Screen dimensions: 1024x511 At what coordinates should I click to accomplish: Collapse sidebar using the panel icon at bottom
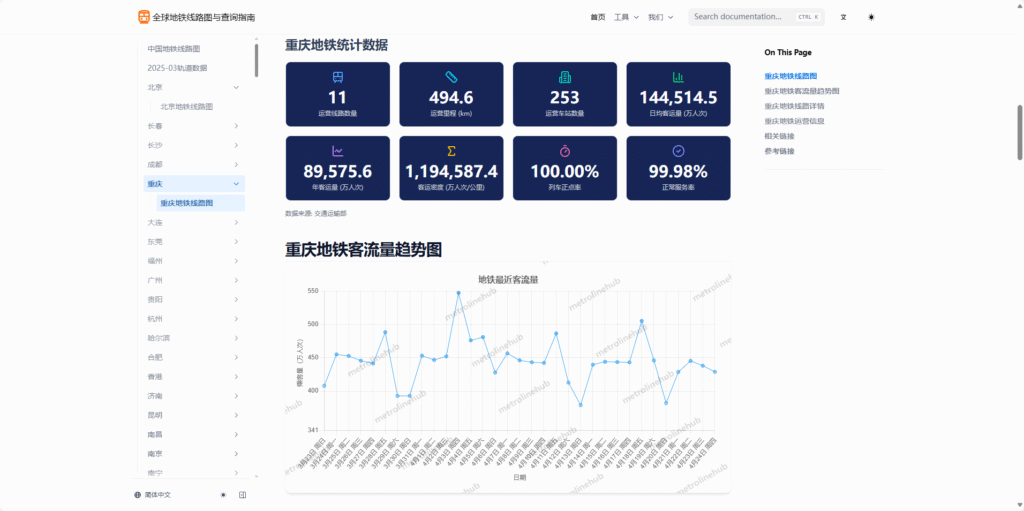tap(242, 495)
